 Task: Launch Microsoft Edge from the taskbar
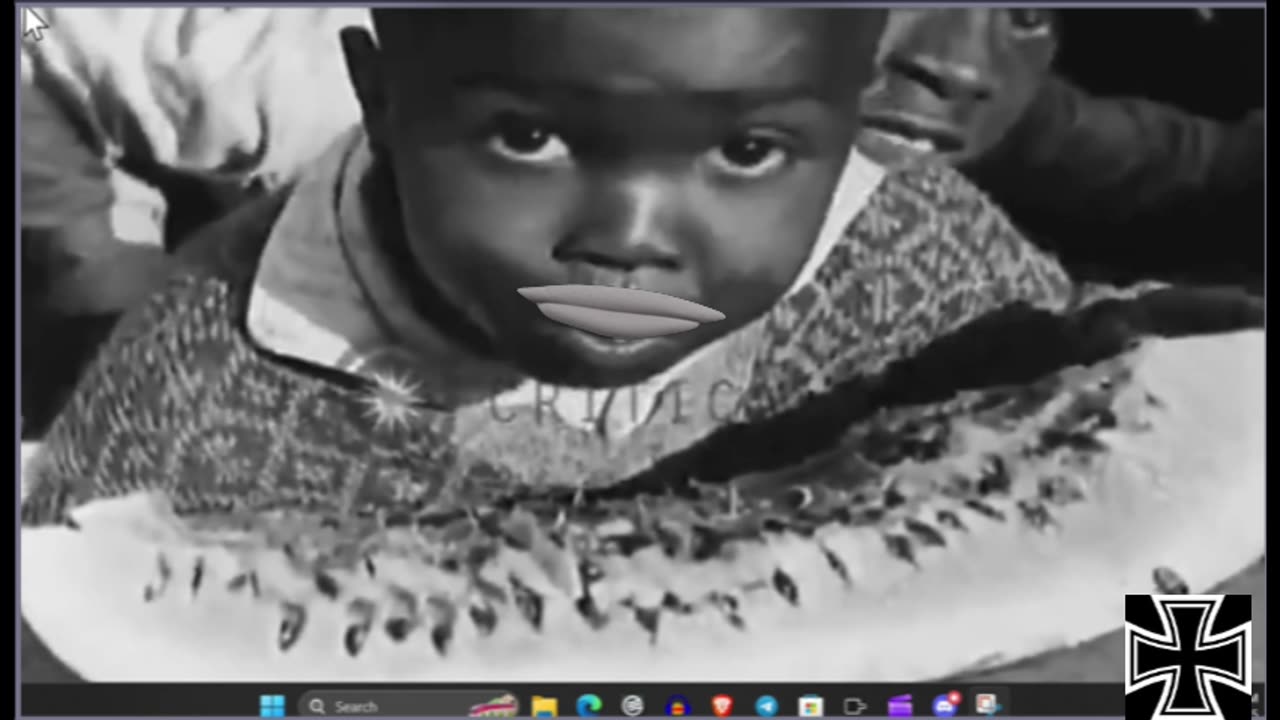pos(589,706)
